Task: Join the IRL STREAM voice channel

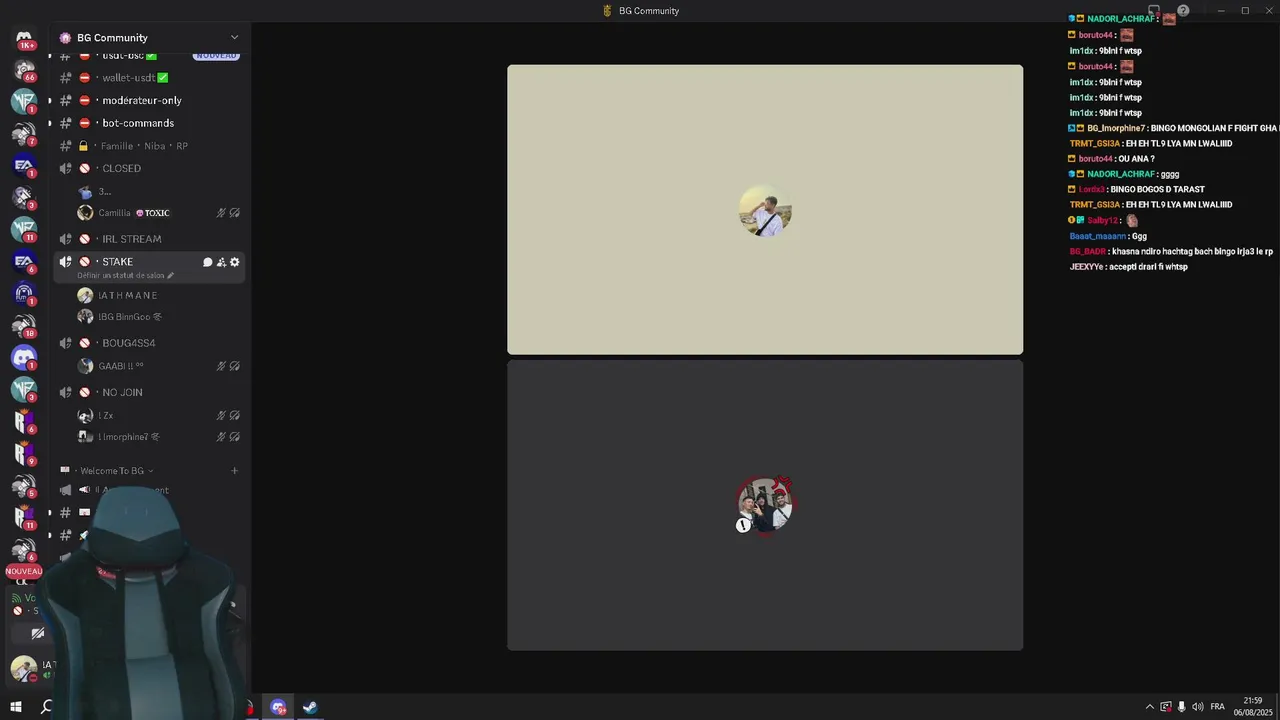Action: tap(150, 239)
